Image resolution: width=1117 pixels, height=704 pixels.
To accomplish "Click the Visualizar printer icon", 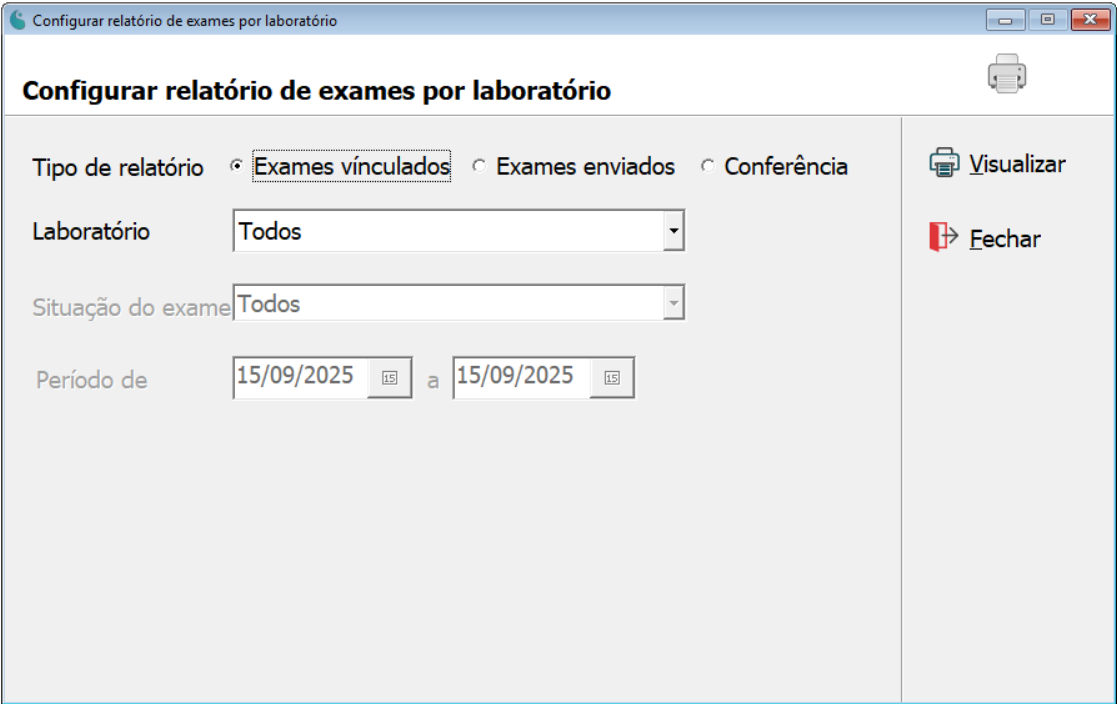I will click(x=944, y=162).
